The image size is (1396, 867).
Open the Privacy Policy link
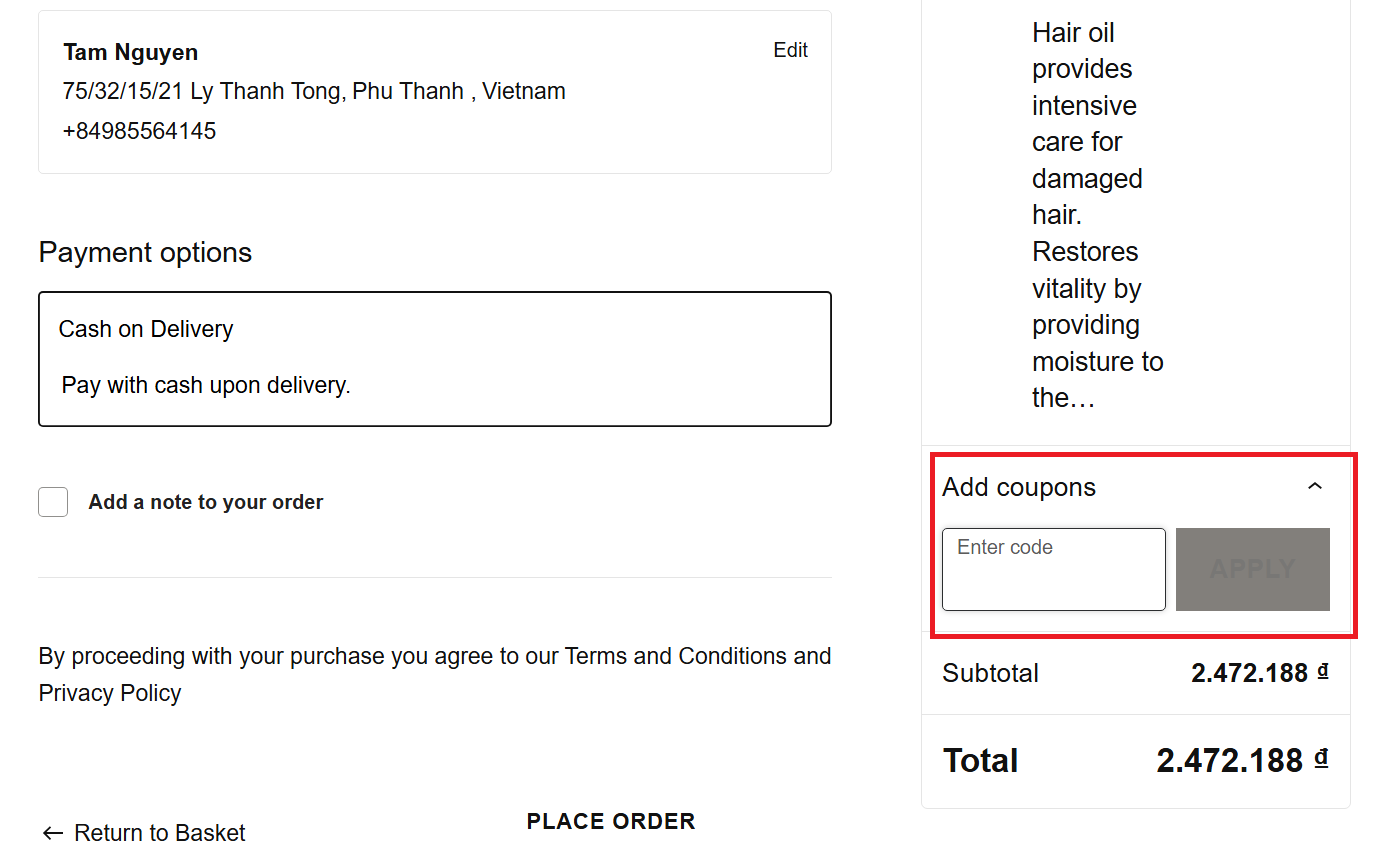pyautogui.click(x=110, y=693)
